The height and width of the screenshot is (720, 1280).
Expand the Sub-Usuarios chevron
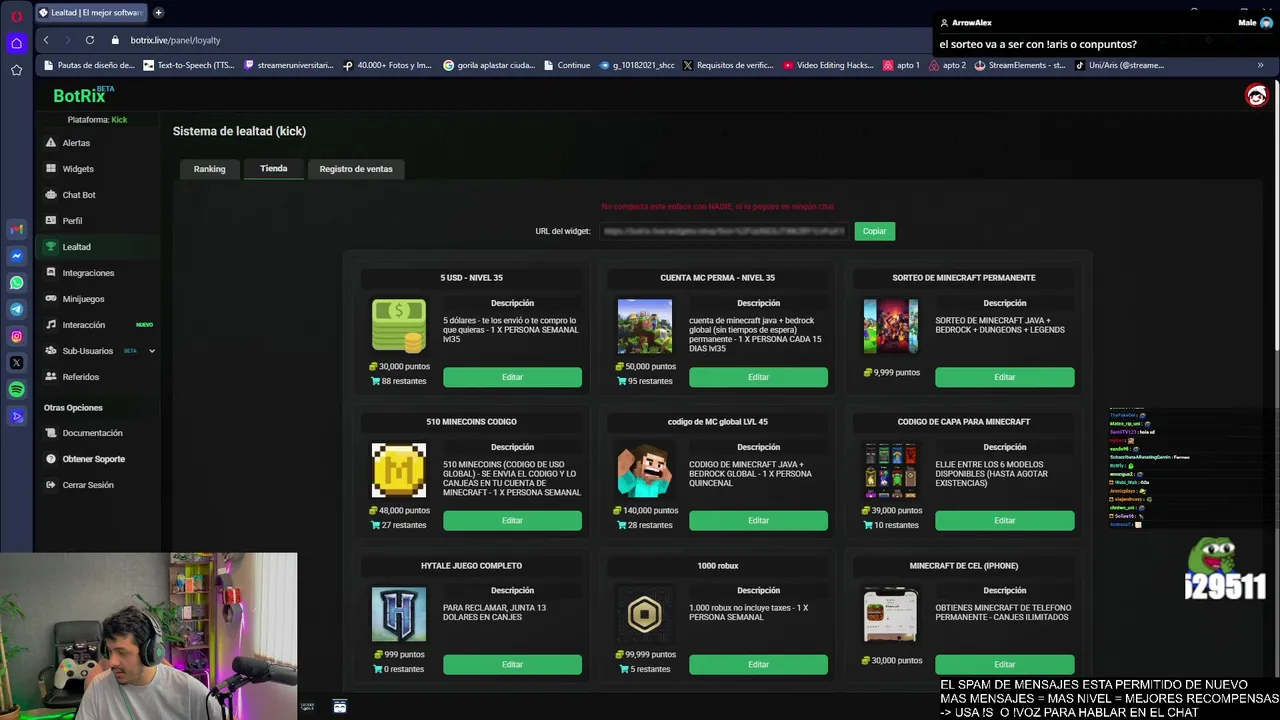click(x=152, y=351)
